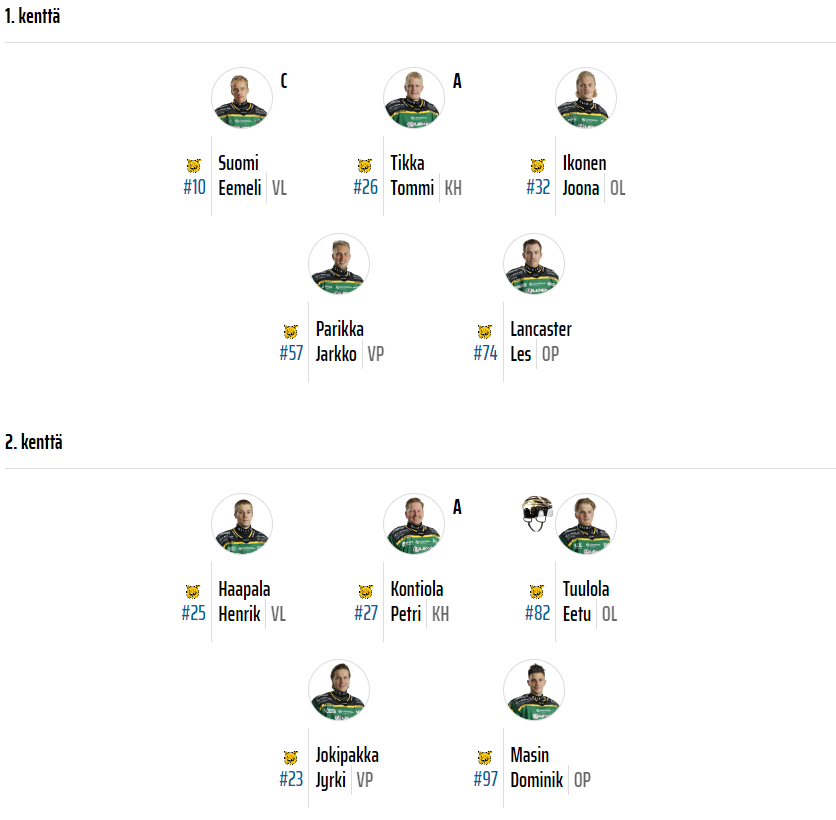
Task: Open Jyrki Jokipakka player name link
Action: coord(346,768)
